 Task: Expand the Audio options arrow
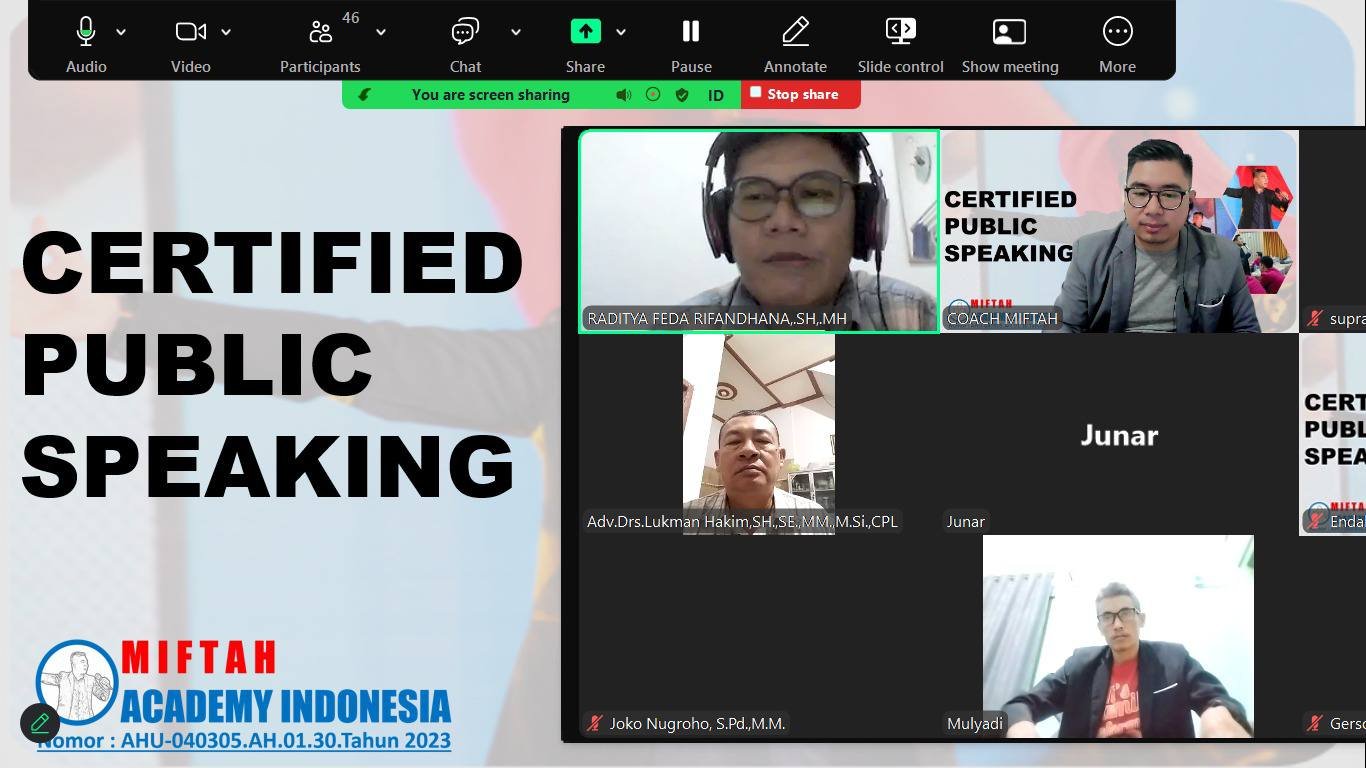(x=121, y=32)
